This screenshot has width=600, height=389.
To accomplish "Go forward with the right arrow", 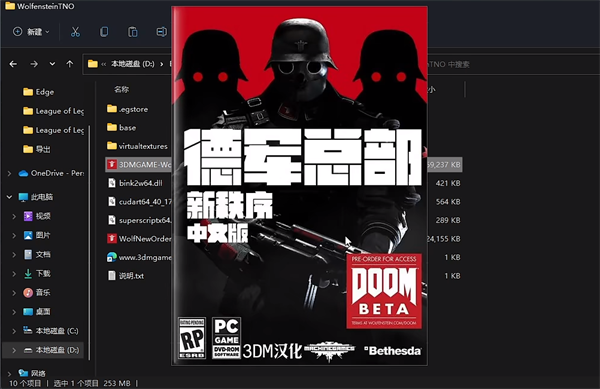I will point(34,64).
